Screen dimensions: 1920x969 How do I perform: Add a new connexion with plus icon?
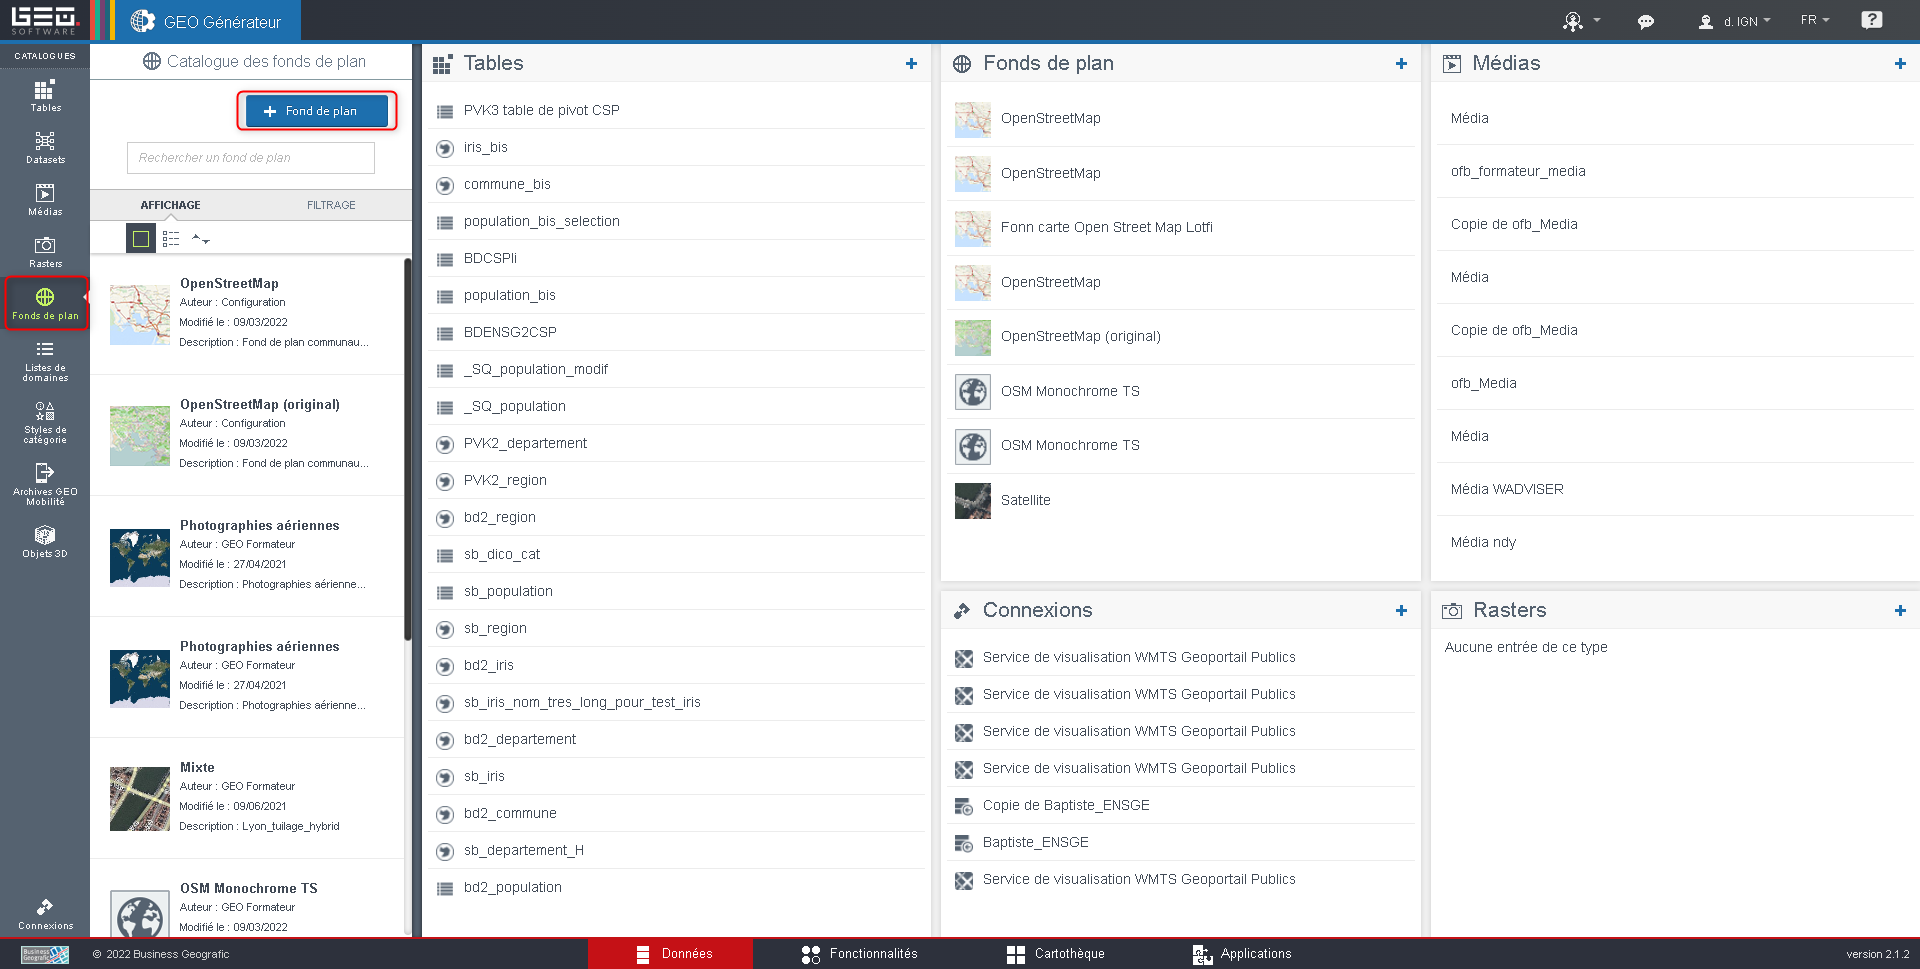1401,611
